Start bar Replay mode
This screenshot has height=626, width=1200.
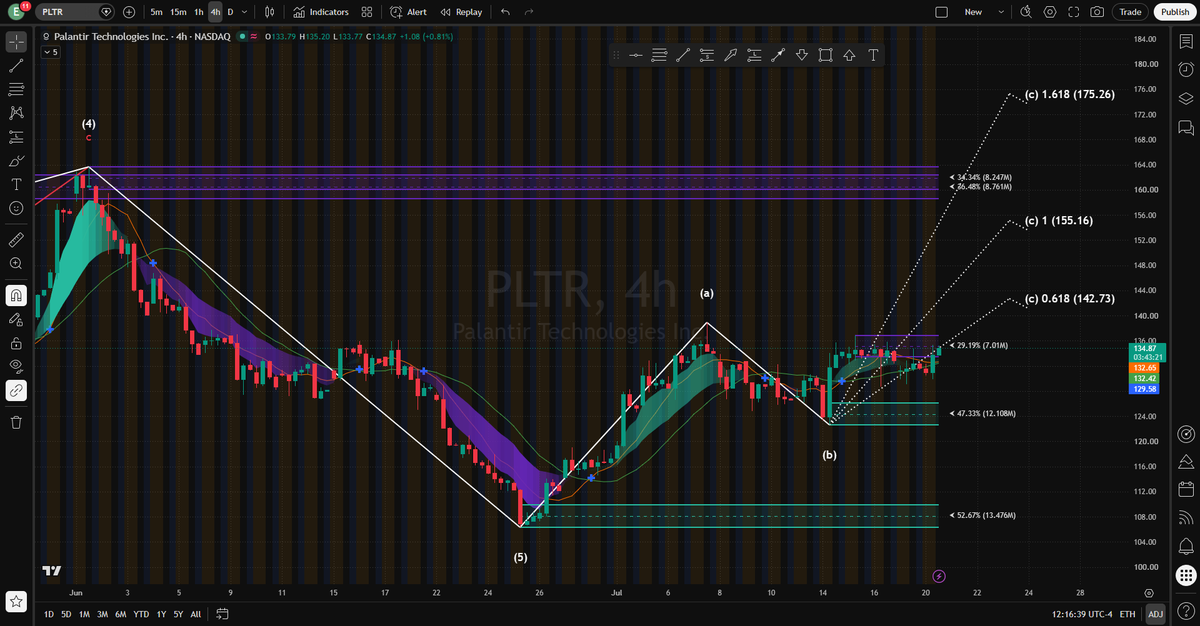coord(460,12)
